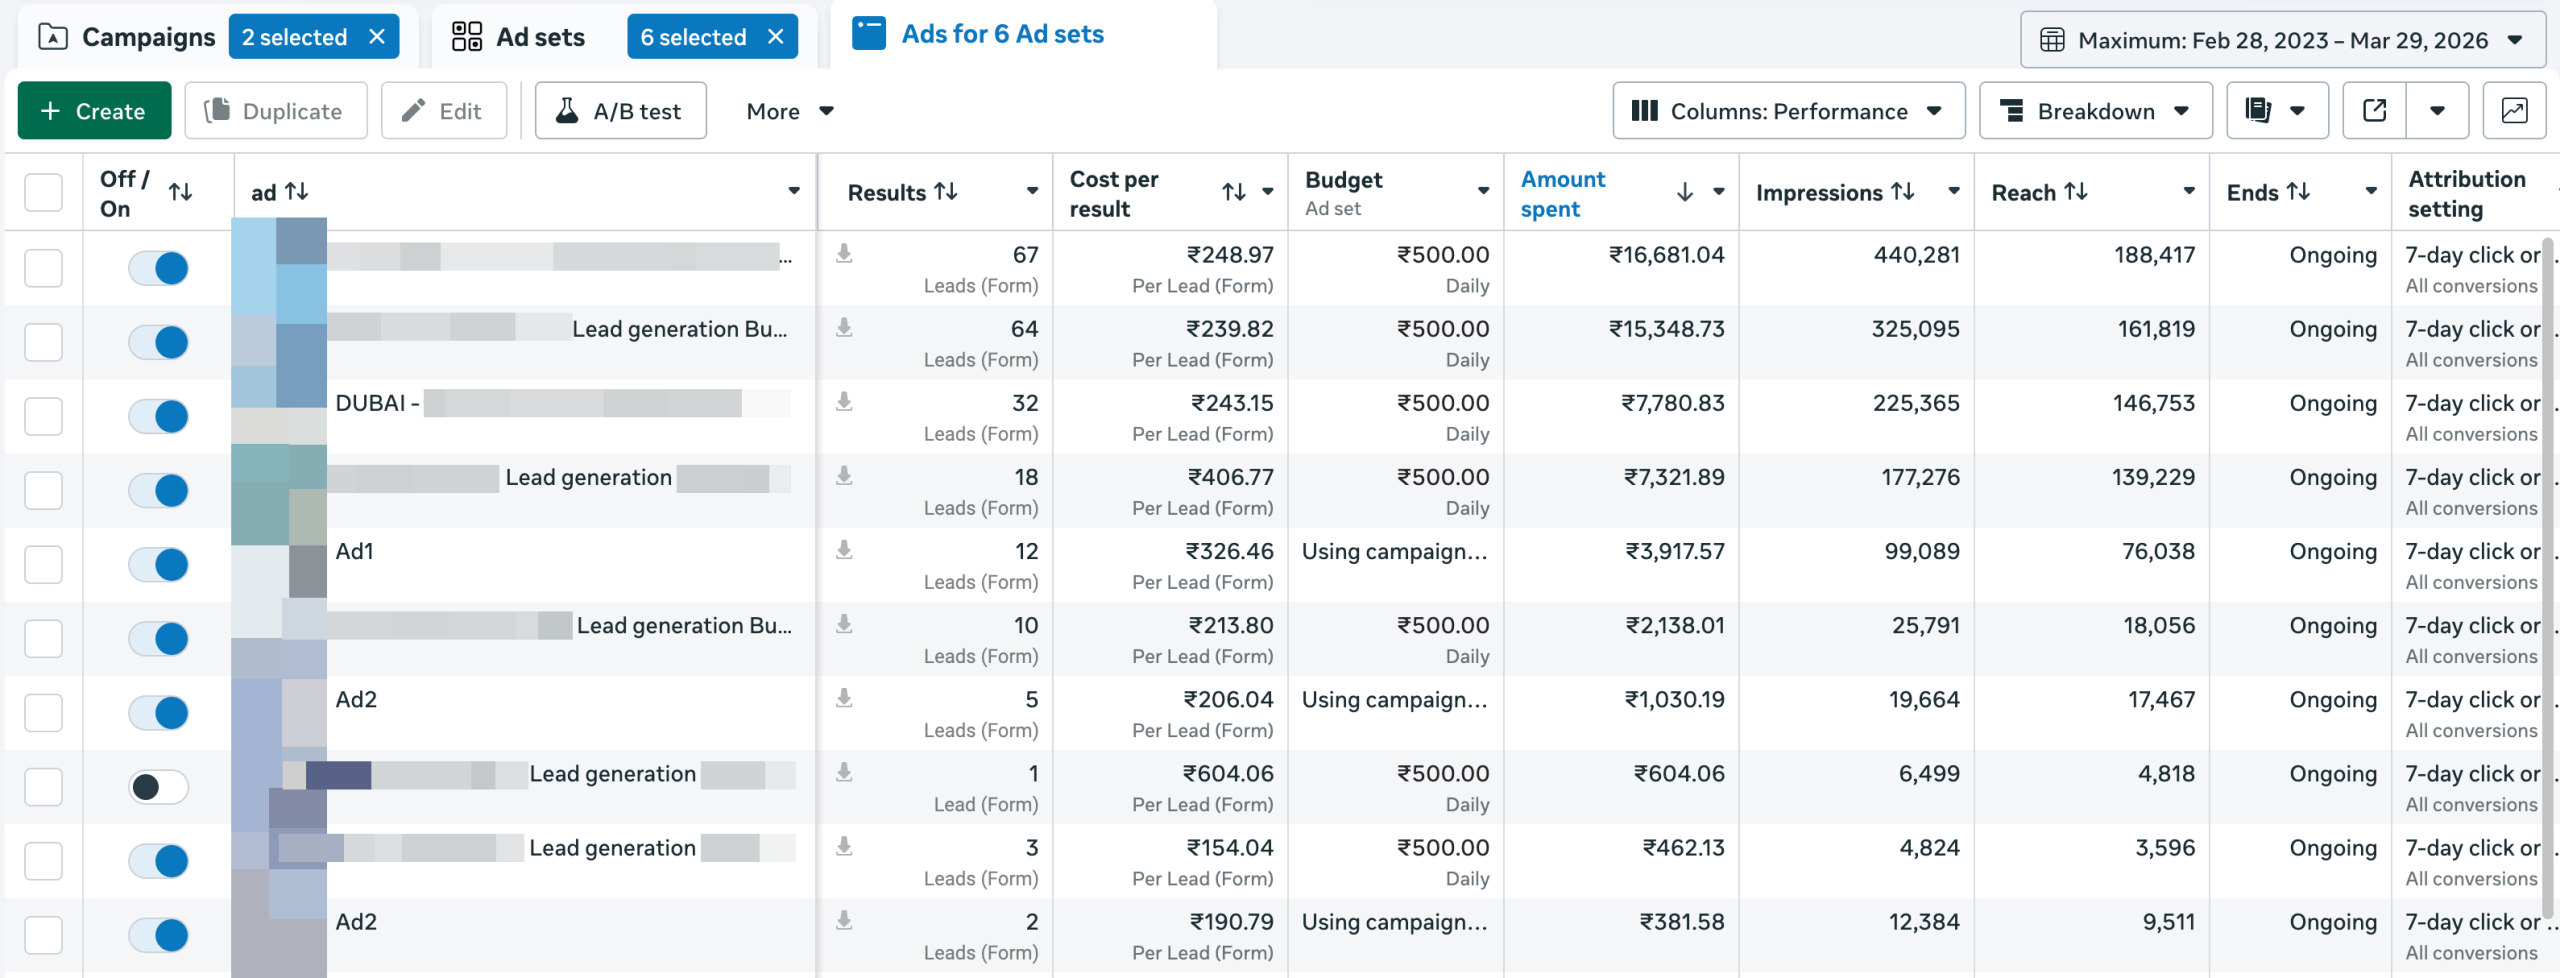The height and width of the screenshot is (978, 2560).
Task: Click the Create button
Action: tap(93, 110)
